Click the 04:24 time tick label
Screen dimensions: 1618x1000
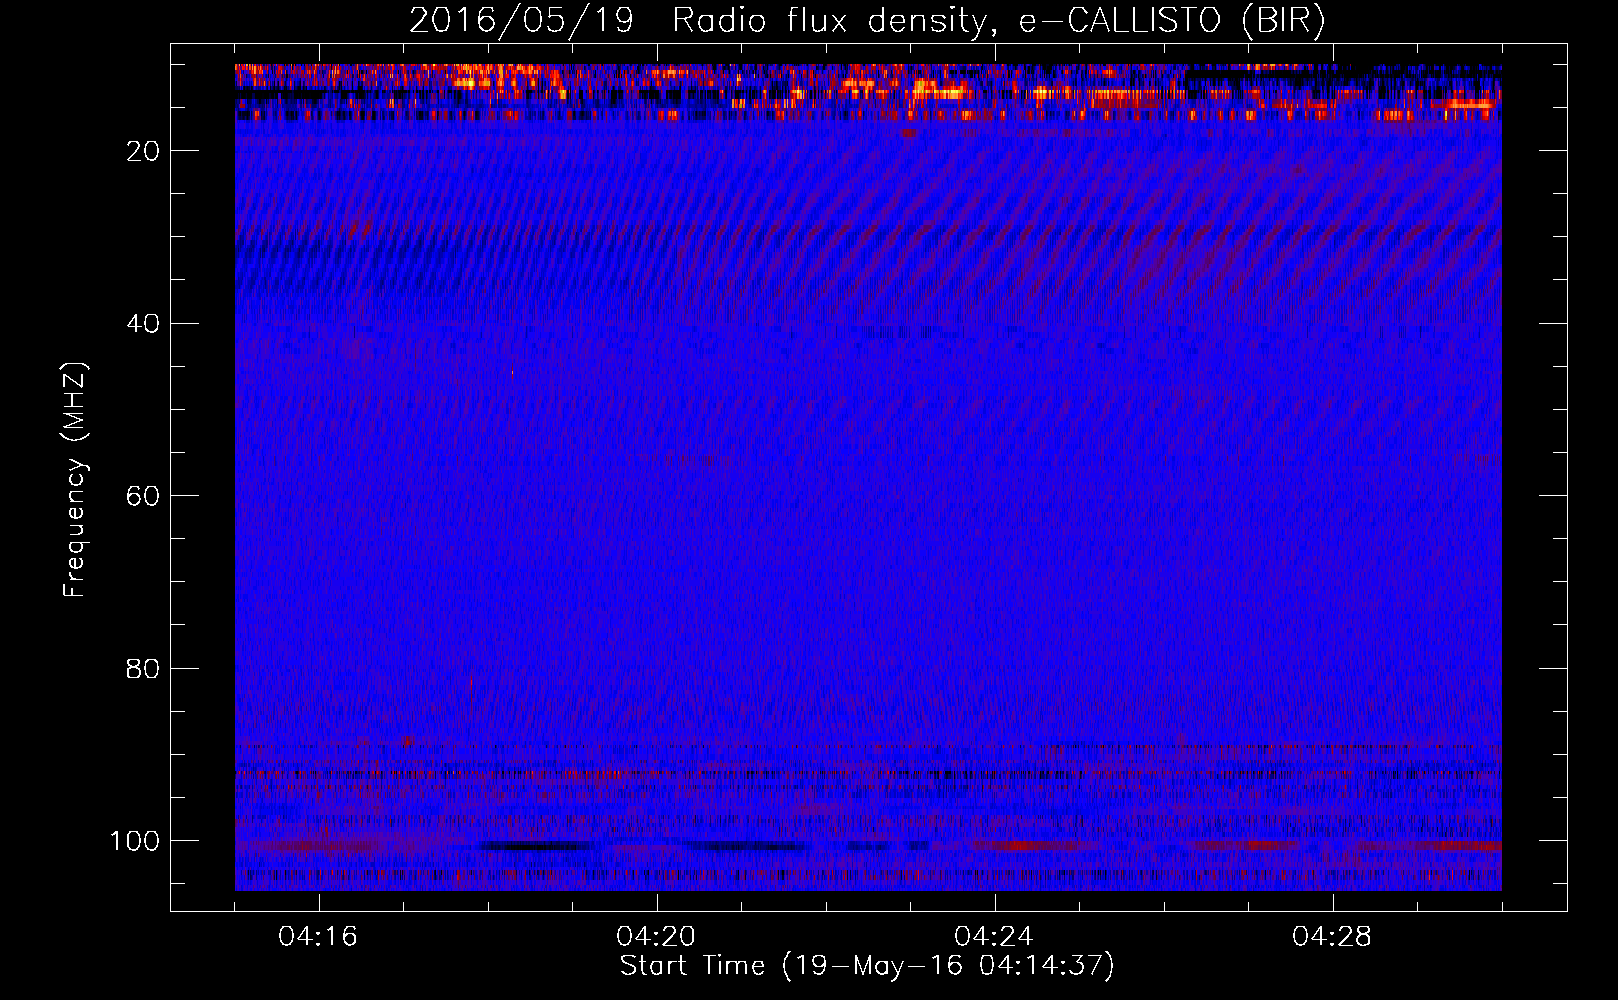tap(994, 937)
